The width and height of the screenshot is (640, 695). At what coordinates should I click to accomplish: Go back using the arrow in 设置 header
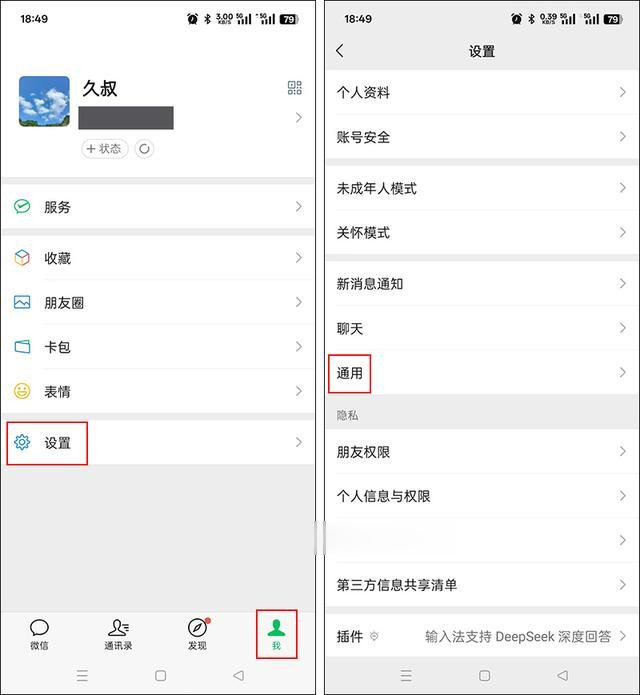[340, 51]
